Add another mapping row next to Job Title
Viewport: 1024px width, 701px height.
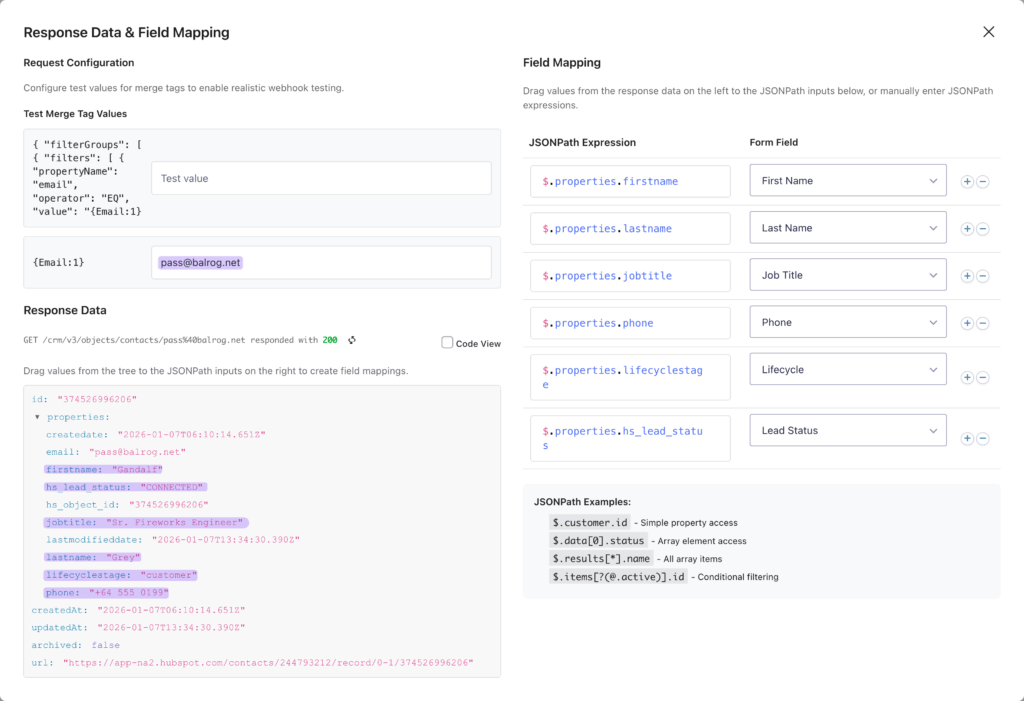(967, 274)
